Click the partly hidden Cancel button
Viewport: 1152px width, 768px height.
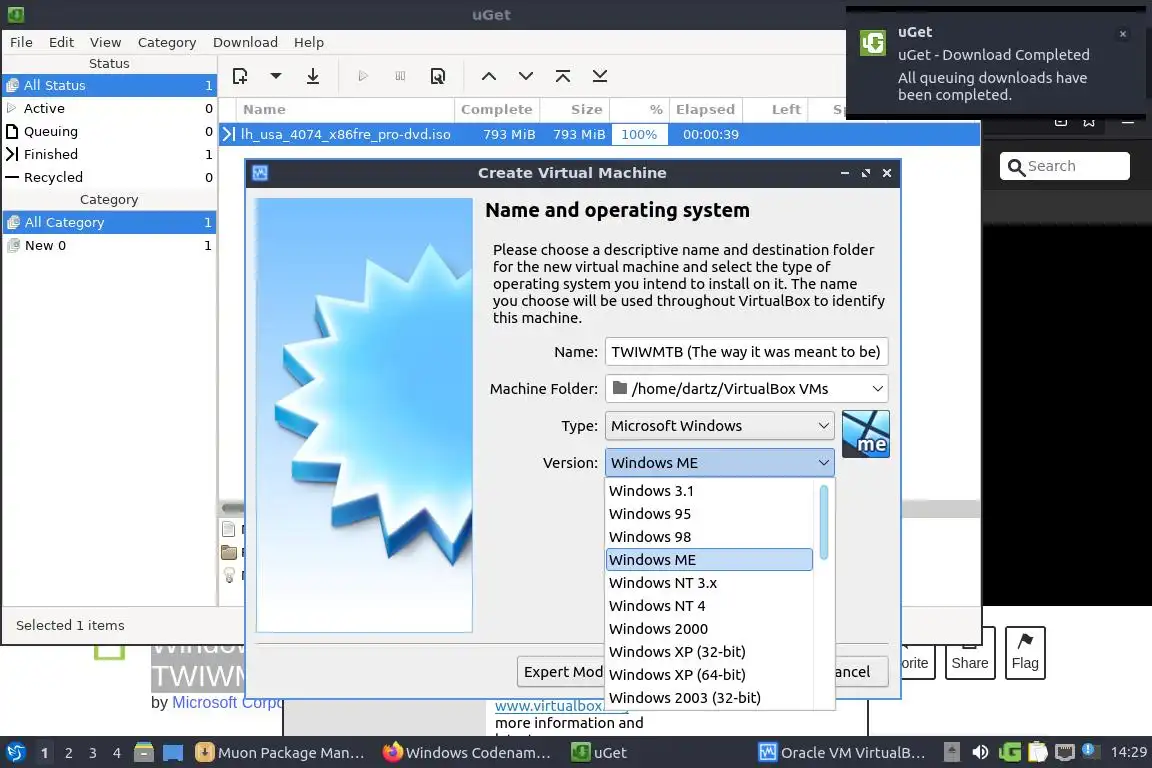tap(861, 672)
